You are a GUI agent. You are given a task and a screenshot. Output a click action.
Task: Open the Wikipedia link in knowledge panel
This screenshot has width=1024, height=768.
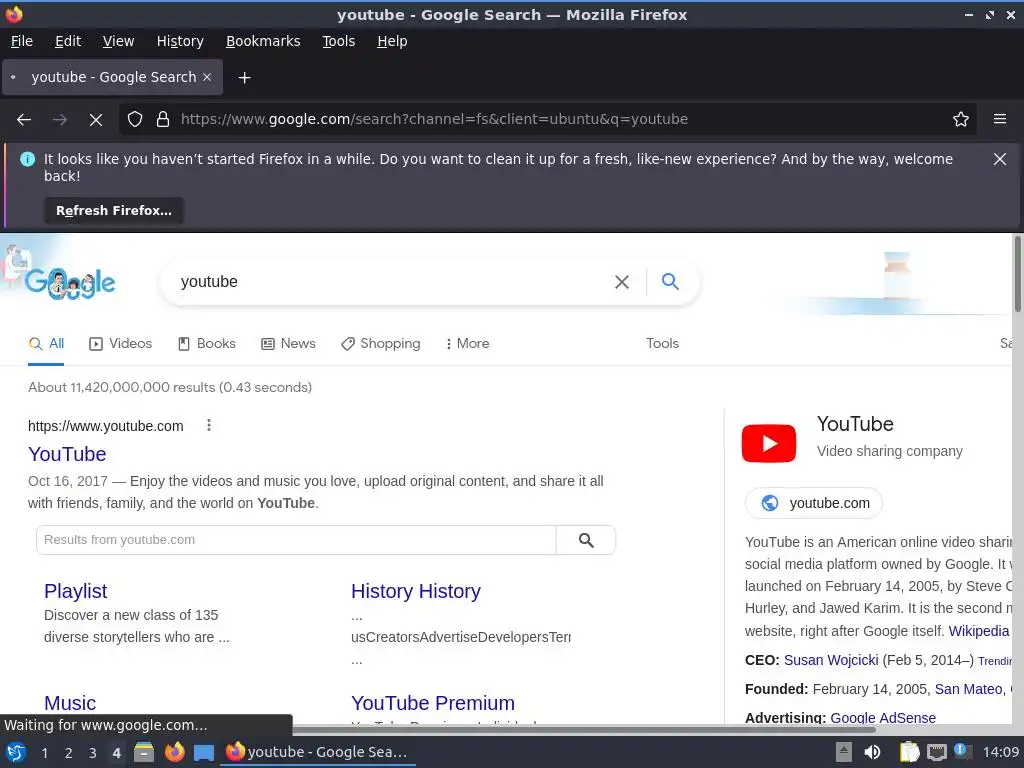pos(978,631)
